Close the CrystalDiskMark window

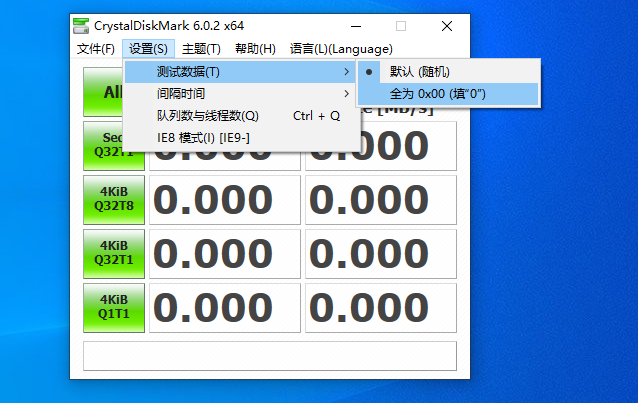coord(447,26)
